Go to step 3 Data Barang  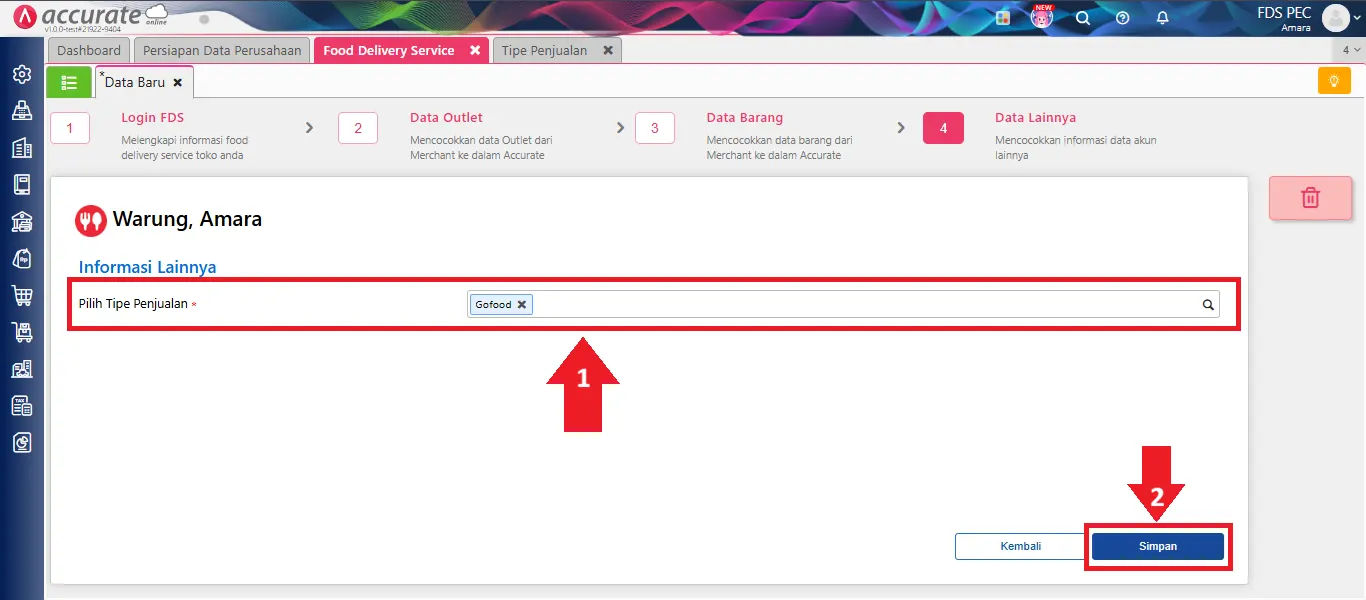point(655,128)
